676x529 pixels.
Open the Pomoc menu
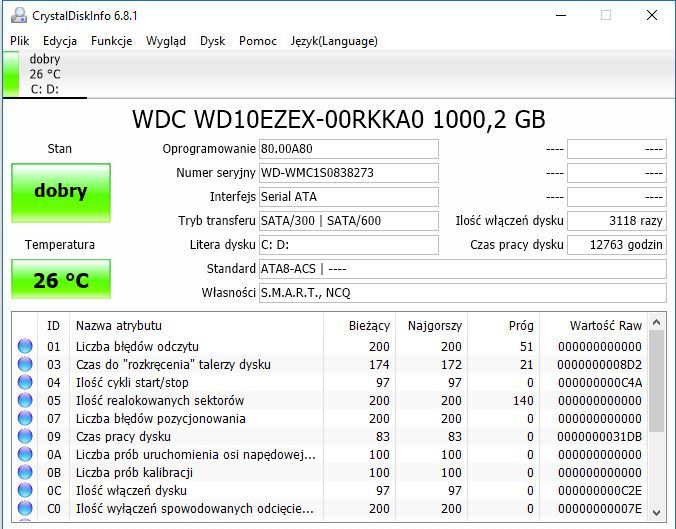point(258,41)
